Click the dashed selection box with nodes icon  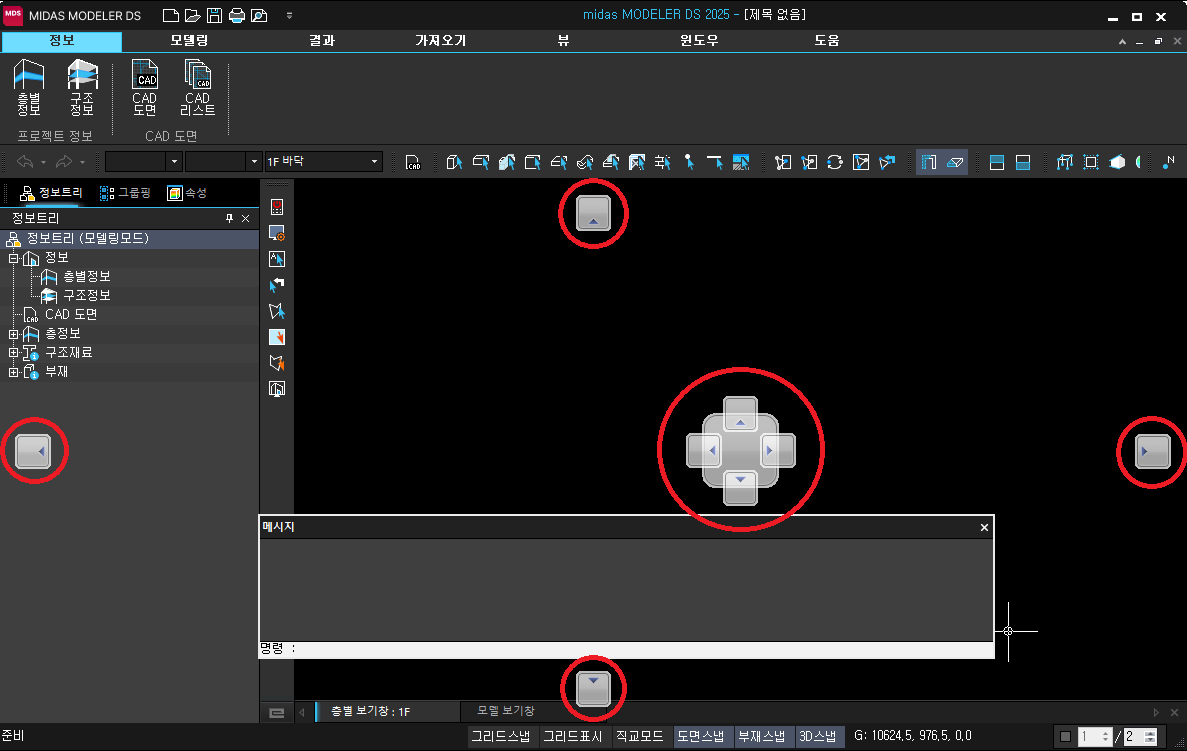point(1091,162)
